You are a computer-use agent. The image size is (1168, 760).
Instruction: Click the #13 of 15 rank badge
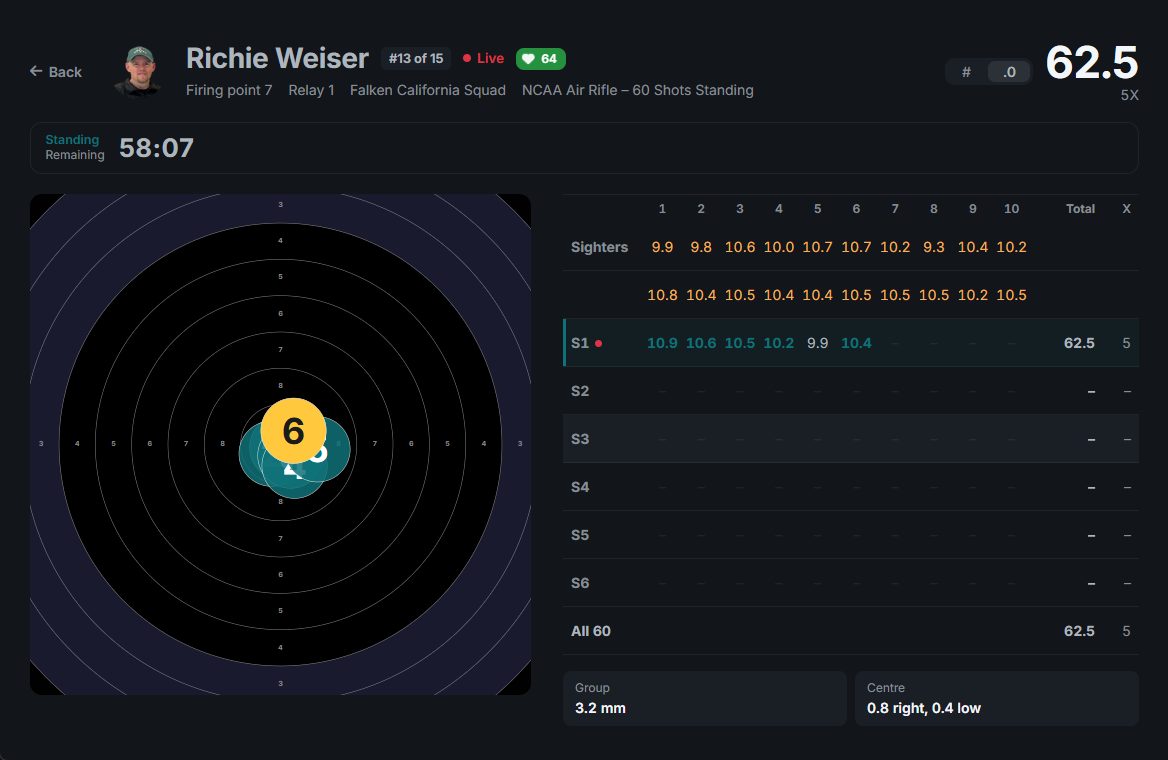click(416, 58)
